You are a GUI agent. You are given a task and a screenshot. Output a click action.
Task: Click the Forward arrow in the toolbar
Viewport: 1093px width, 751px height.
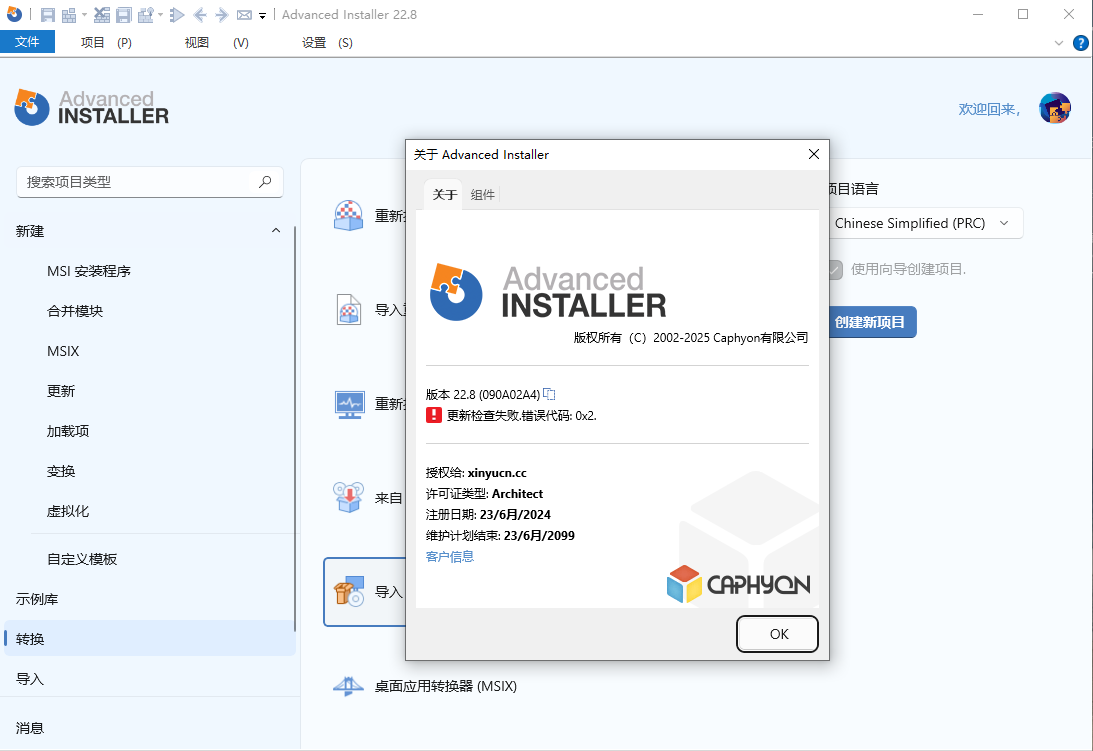pyautogui.click(x=222, y=15)
